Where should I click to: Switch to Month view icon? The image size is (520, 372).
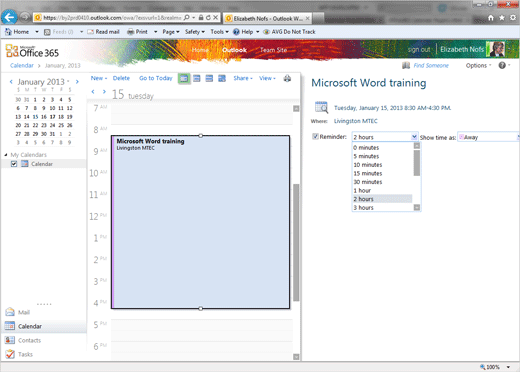(x=222, y=78)
